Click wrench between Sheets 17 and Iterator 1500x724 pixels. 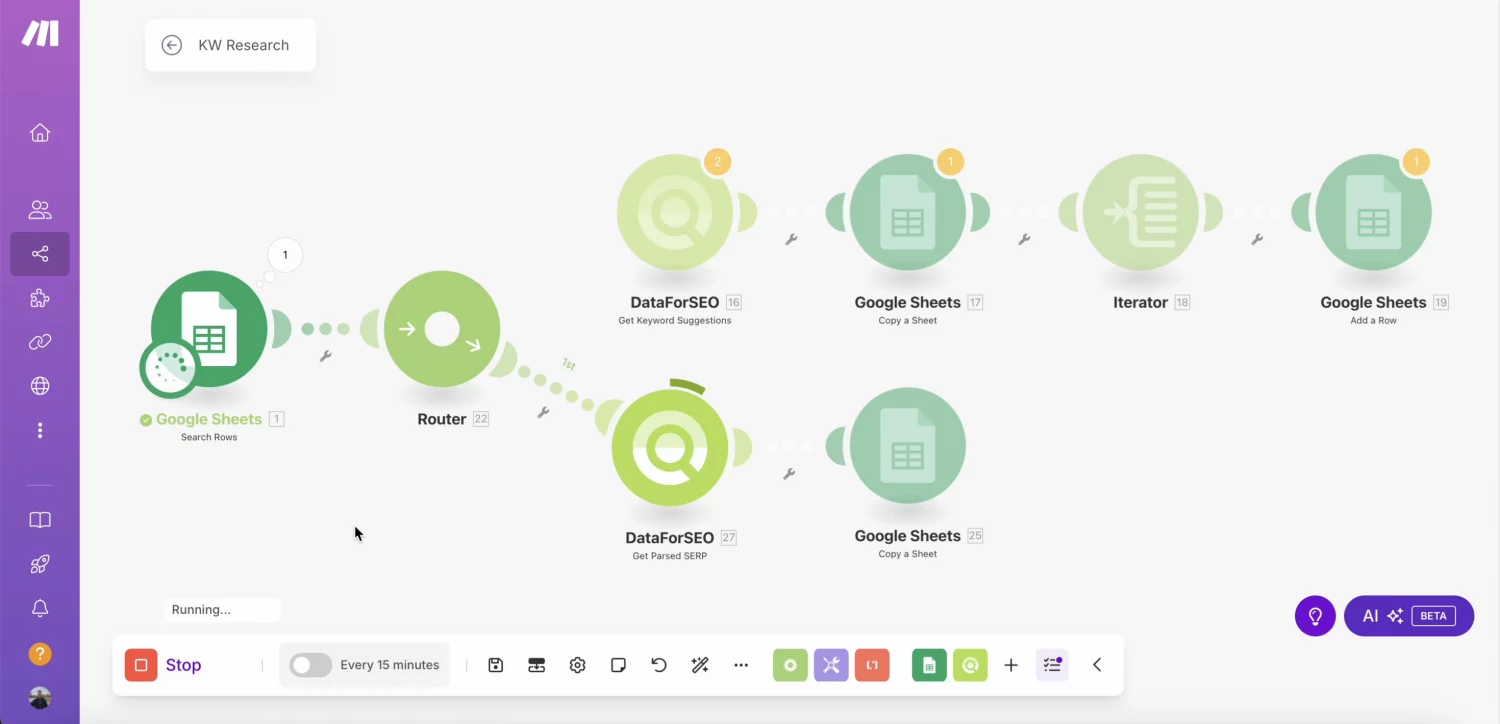(1024, 239)
